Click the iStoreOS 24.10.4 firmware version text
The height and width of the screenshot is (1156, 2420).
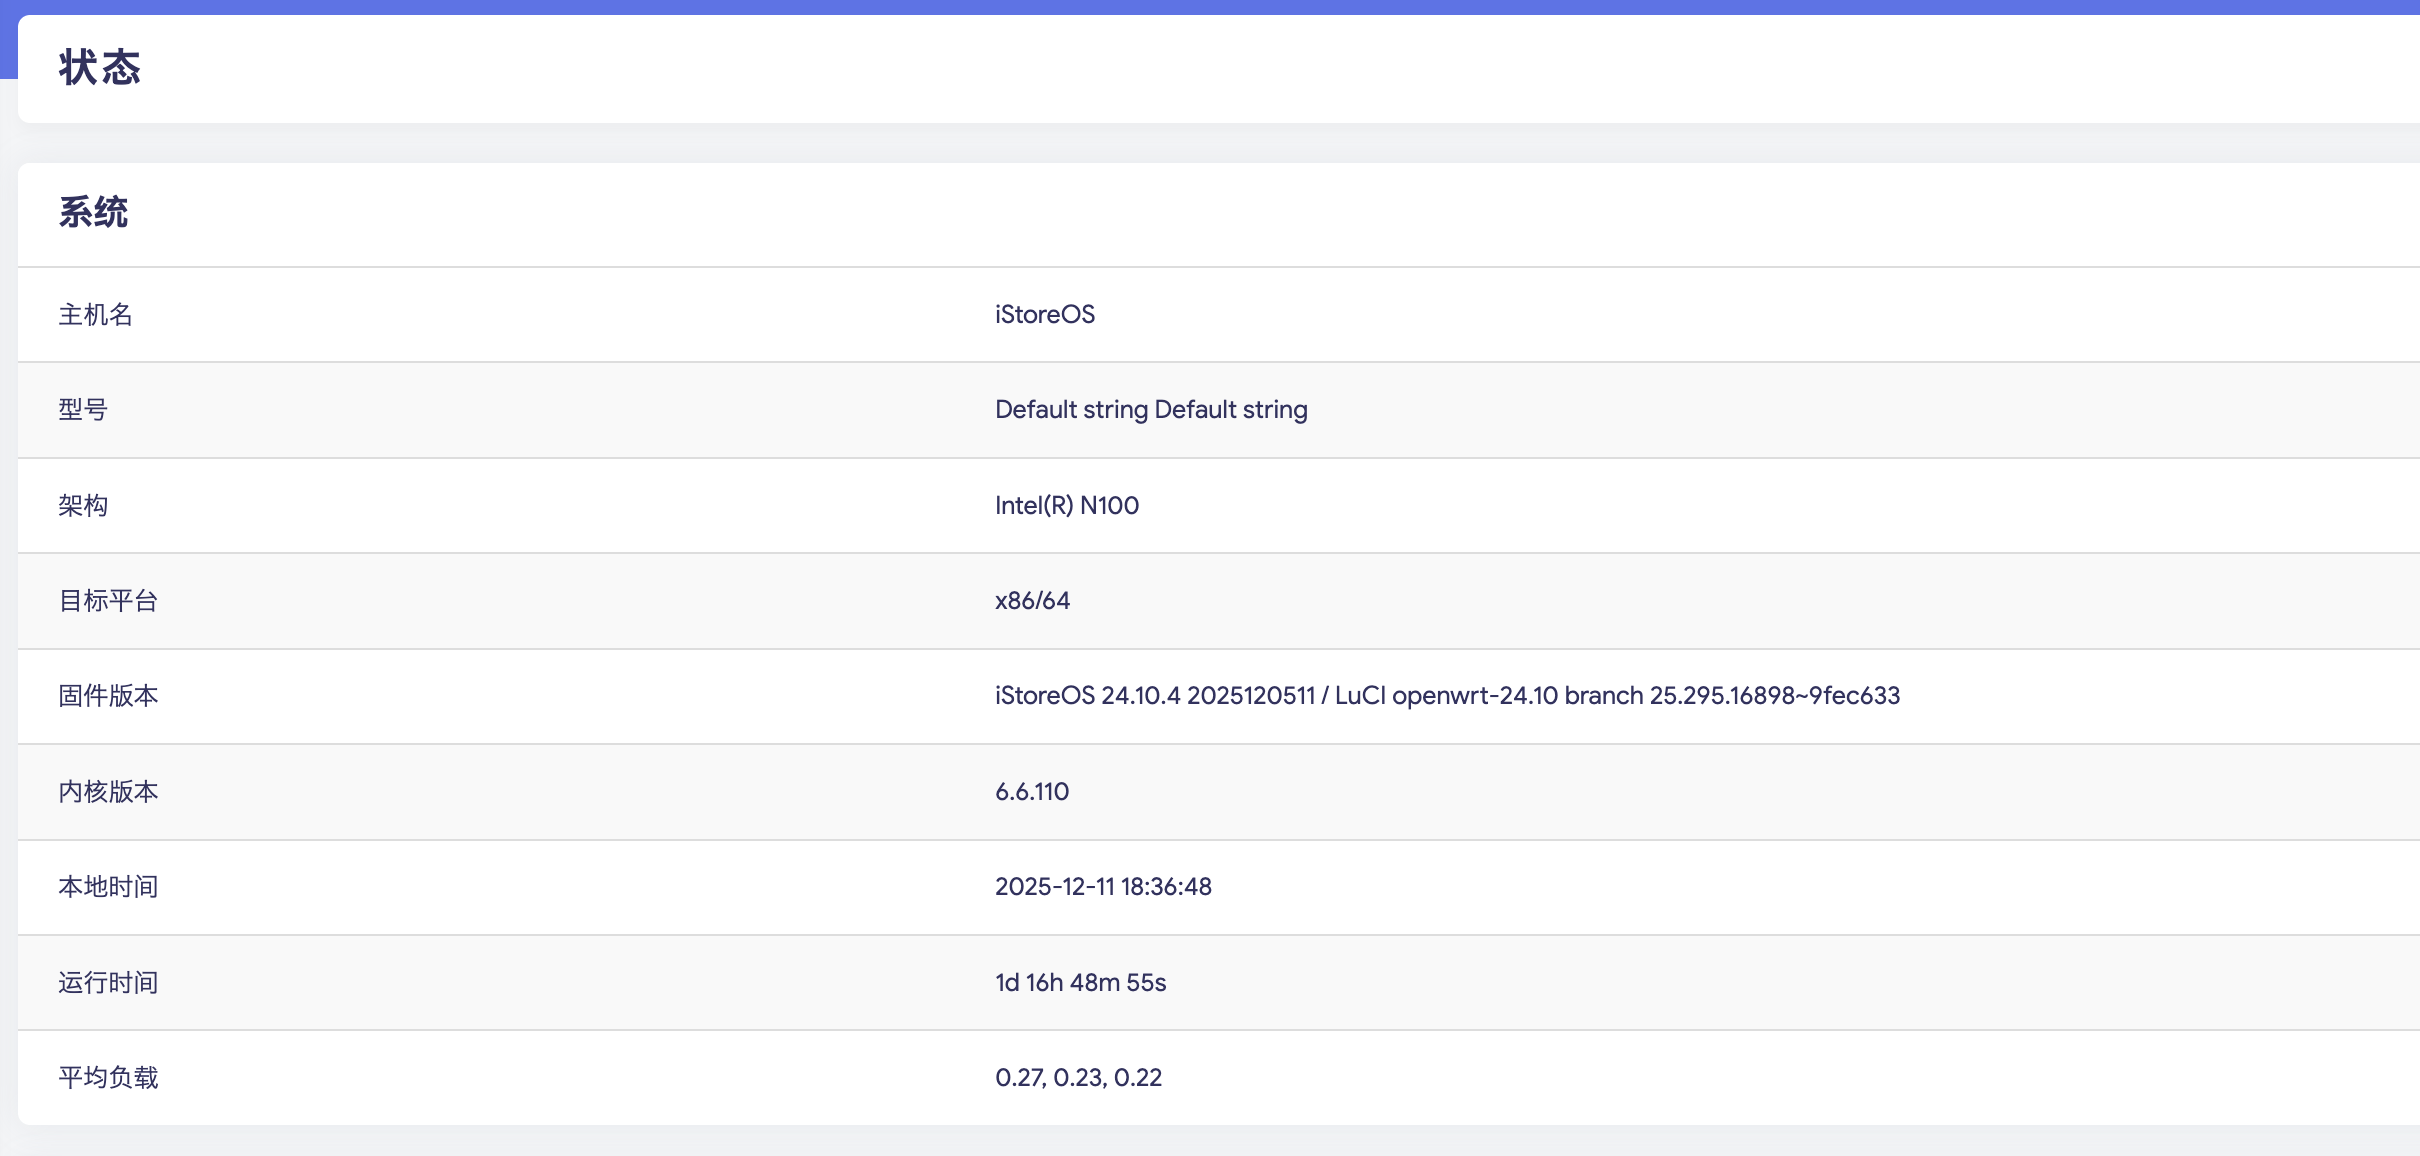pyautogui.click(x=1446, y=696)
